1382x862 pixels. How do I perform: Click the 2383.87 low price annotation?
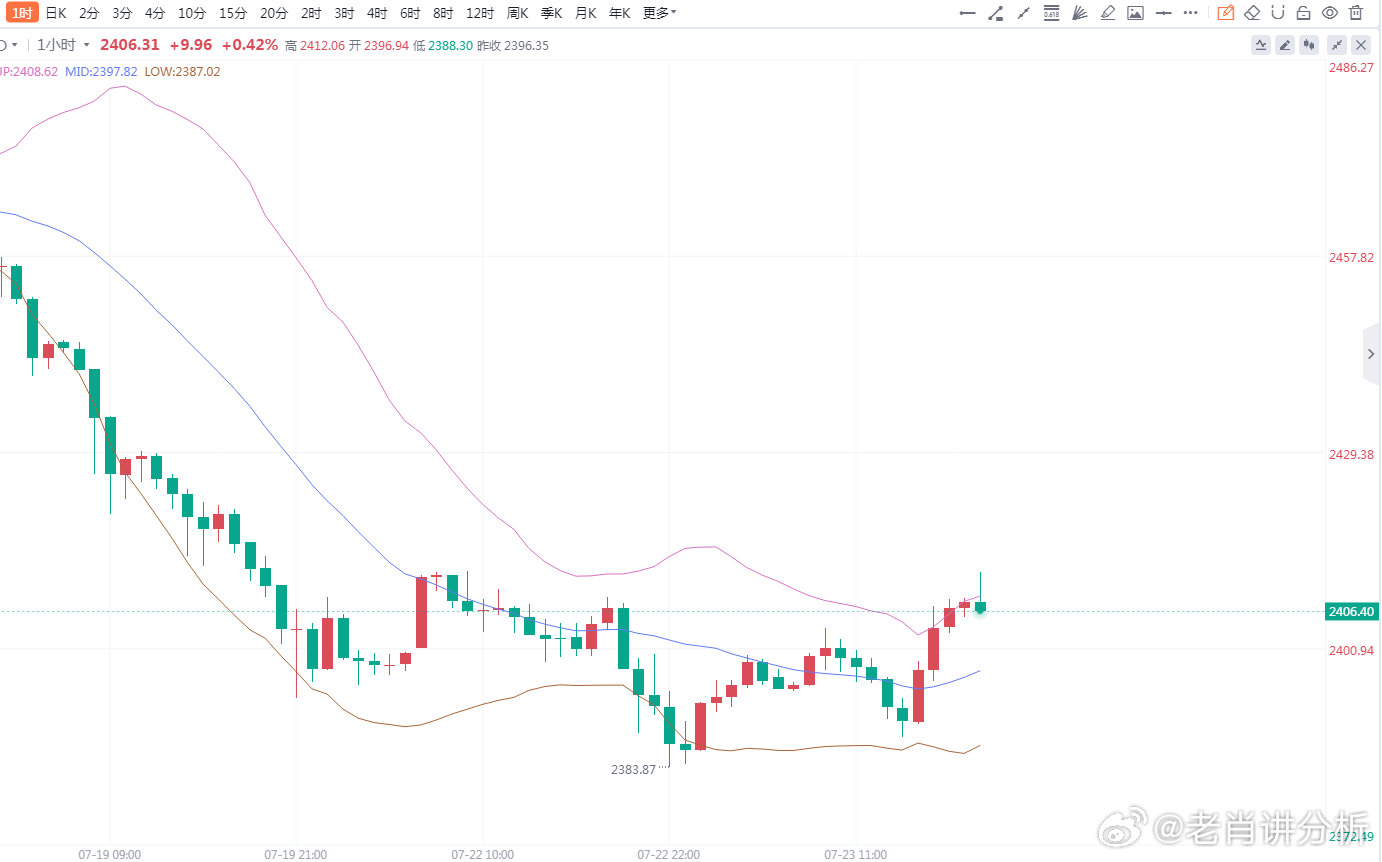pyautogui.click(x=633, y=769)
